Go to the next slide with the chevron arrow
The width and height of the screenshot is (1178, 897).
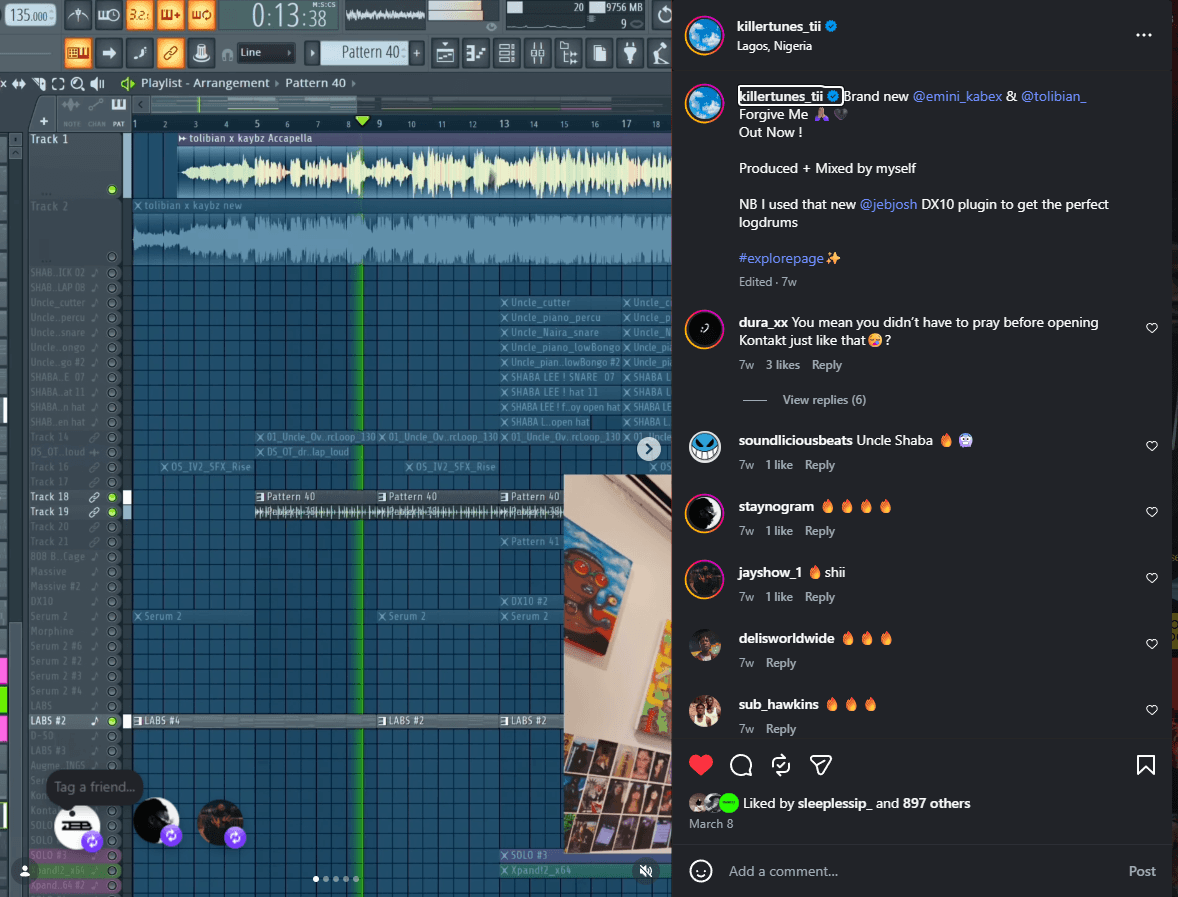pos(648,449)
